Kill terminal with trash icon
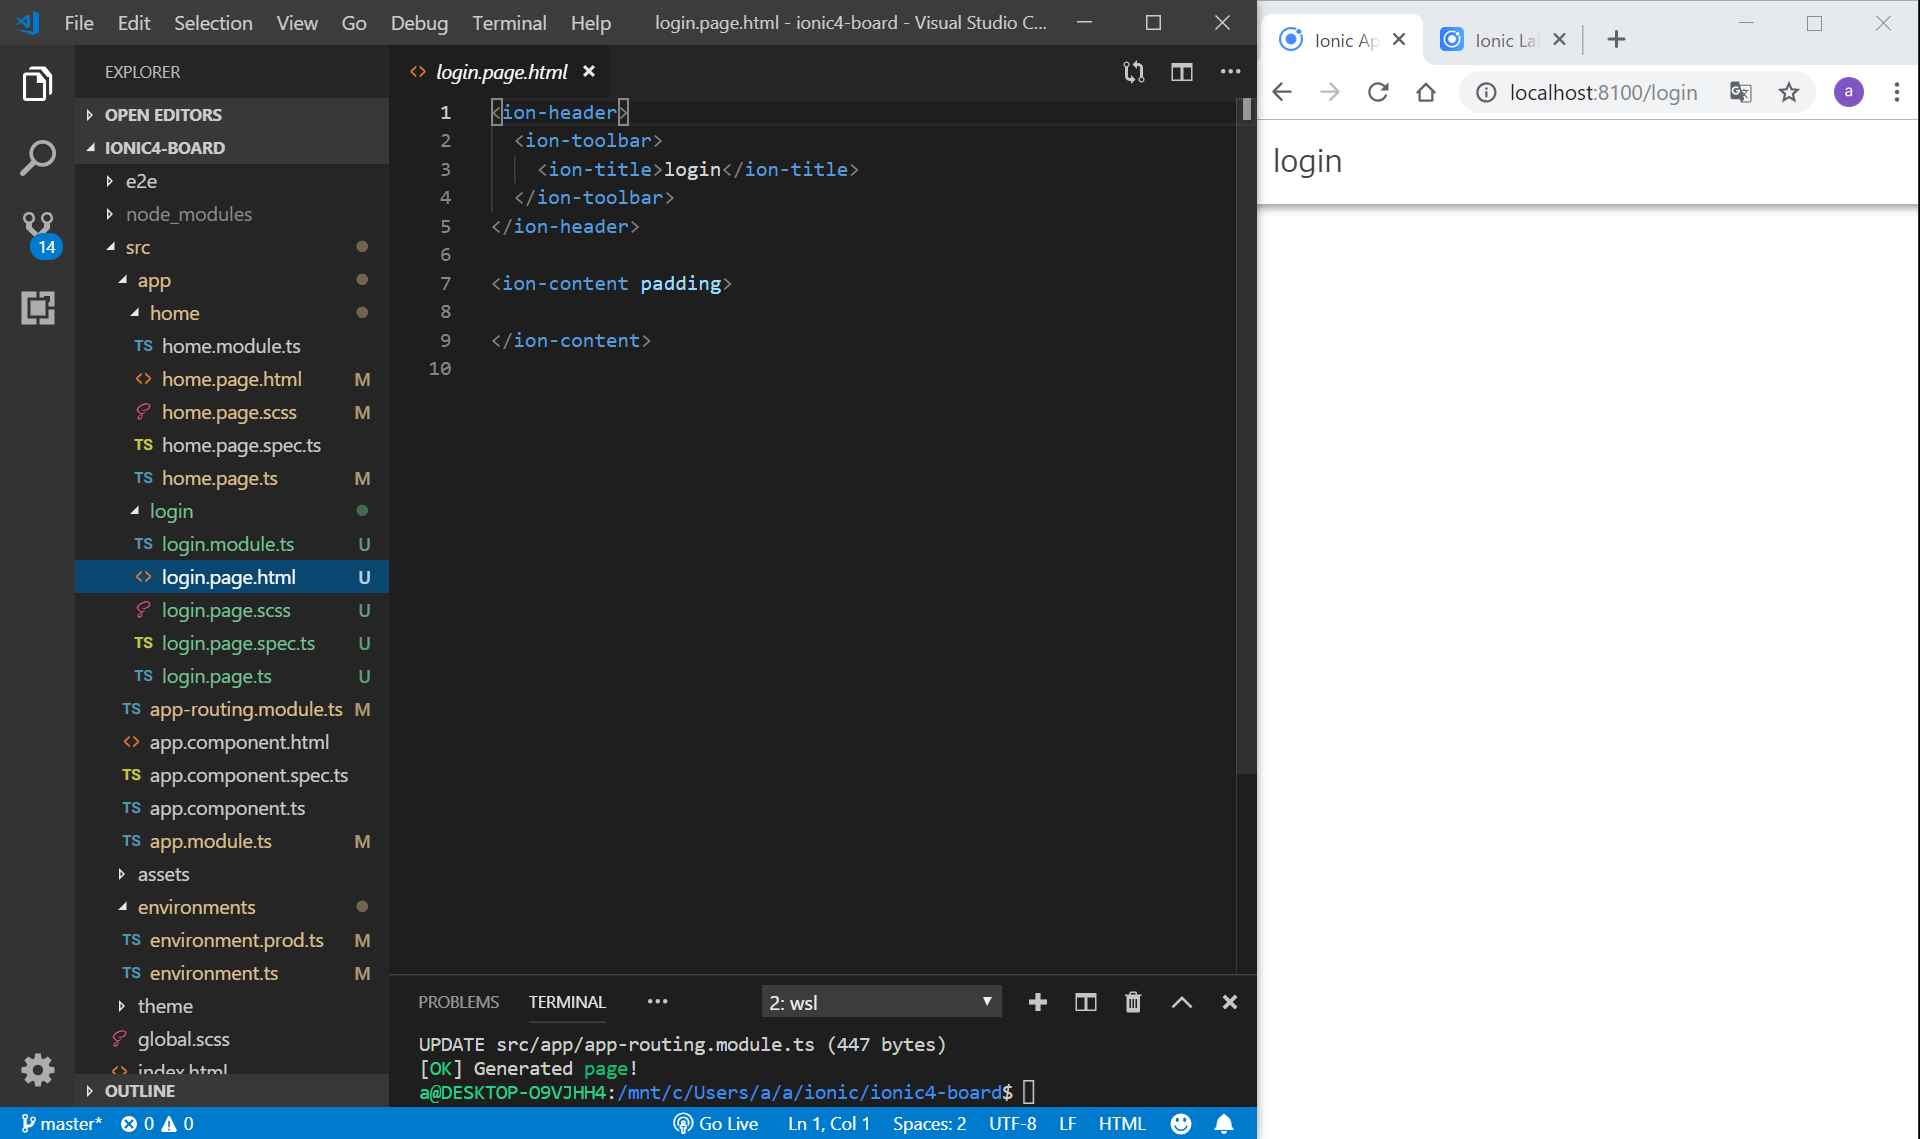This screenshot has height=1139, width=1920. click(x=1133, y=1002)
